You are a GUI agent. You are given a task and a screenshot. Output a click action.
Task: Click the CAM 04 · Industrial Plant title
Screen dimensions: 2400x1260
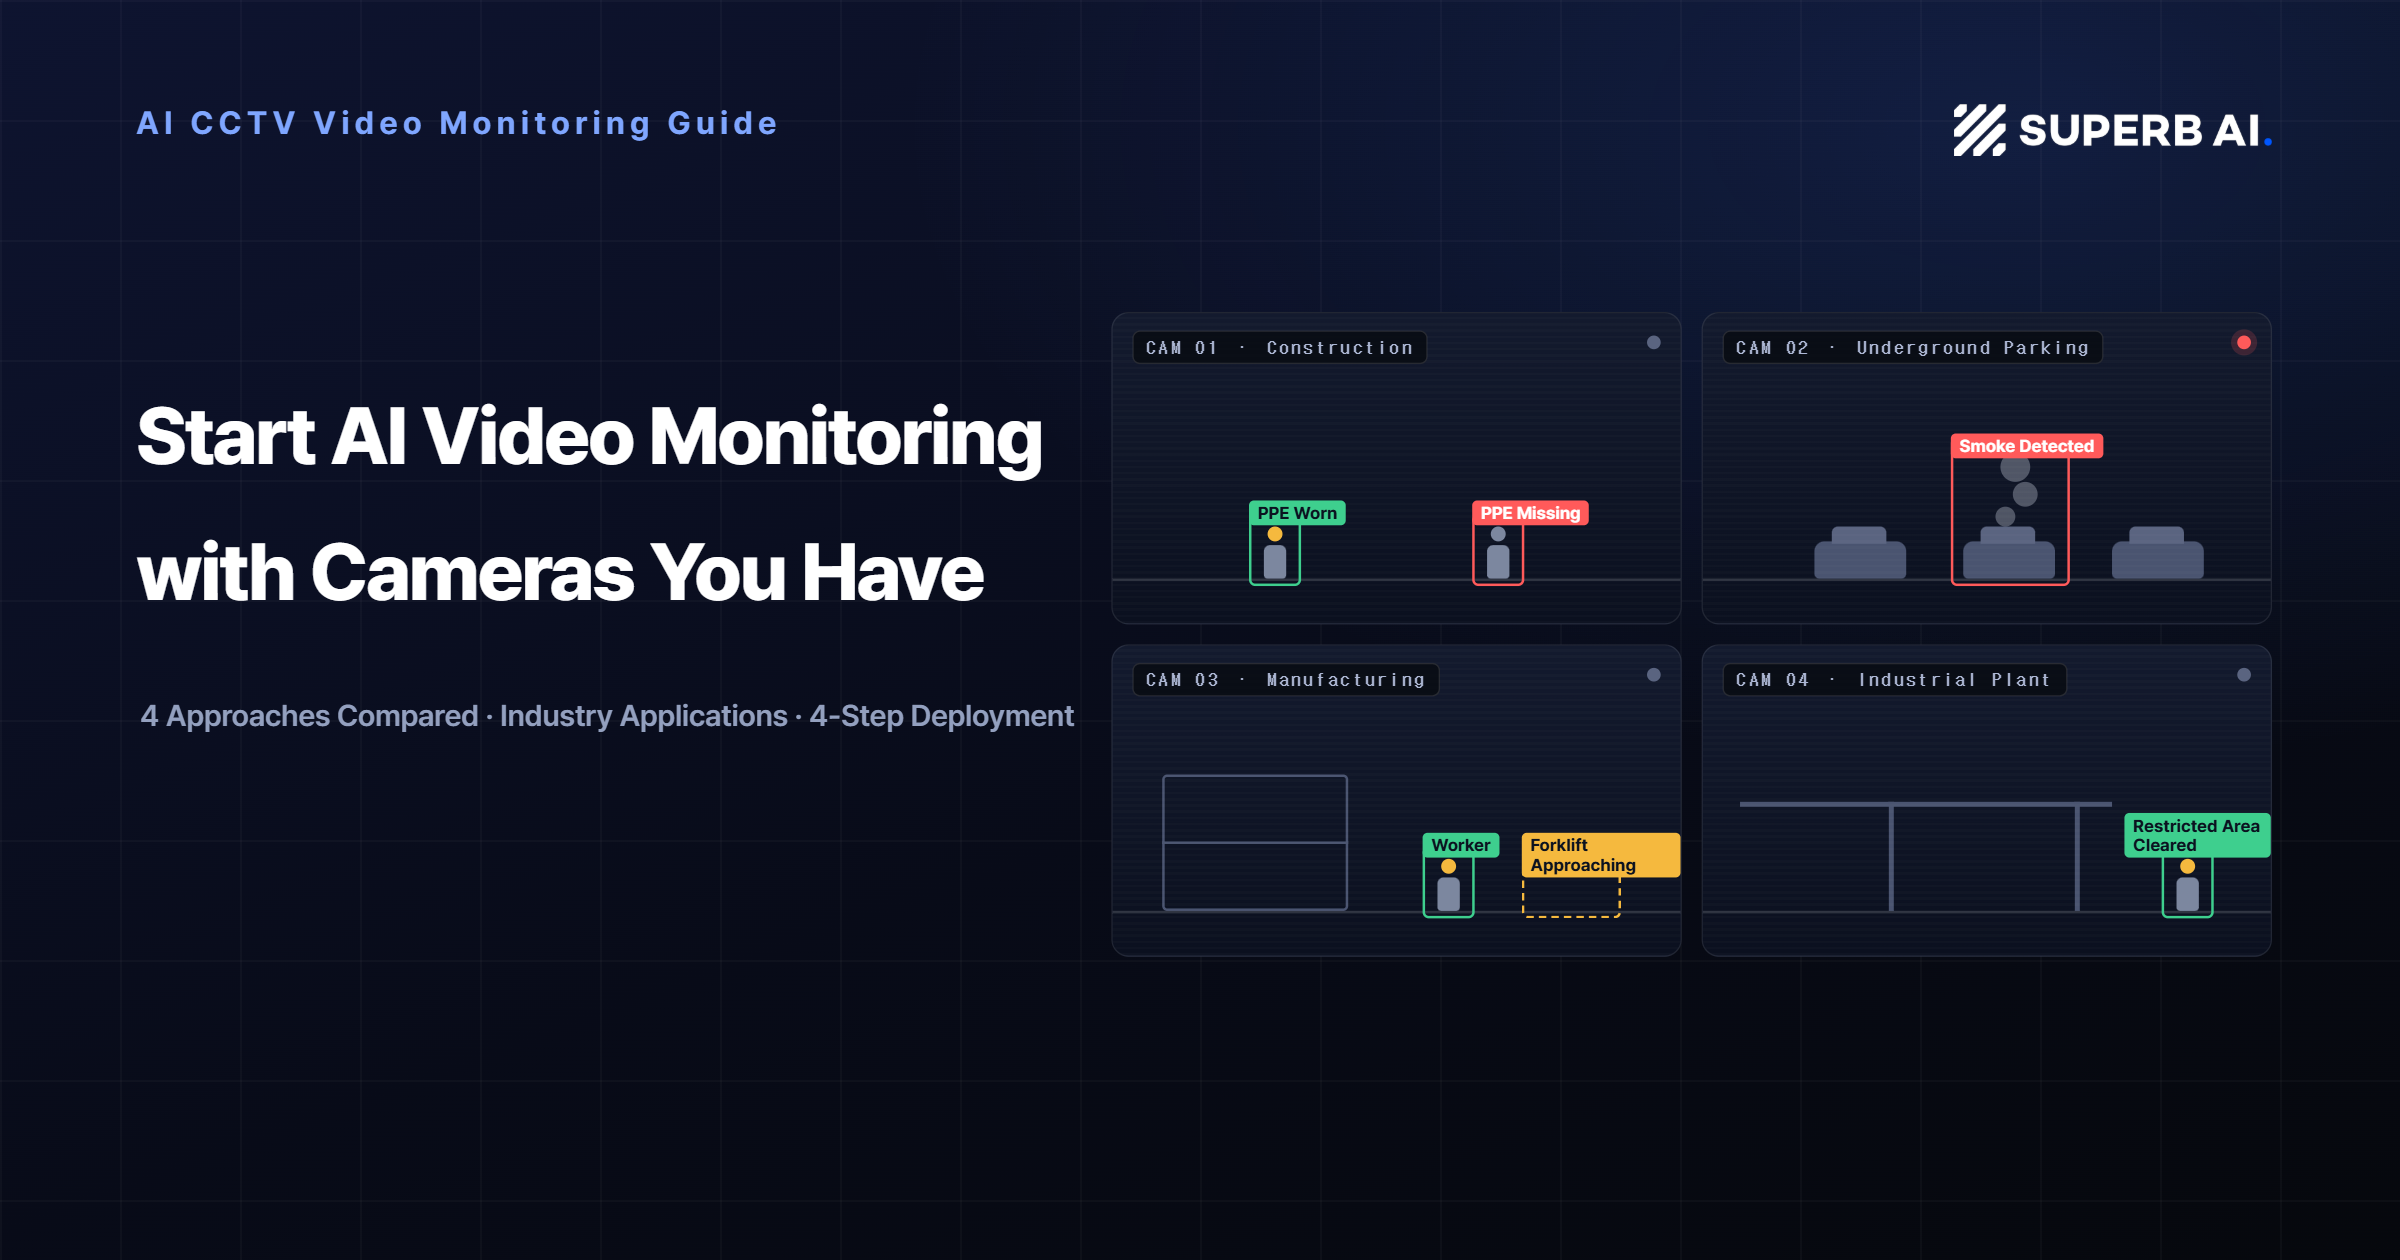[1894, 680]
